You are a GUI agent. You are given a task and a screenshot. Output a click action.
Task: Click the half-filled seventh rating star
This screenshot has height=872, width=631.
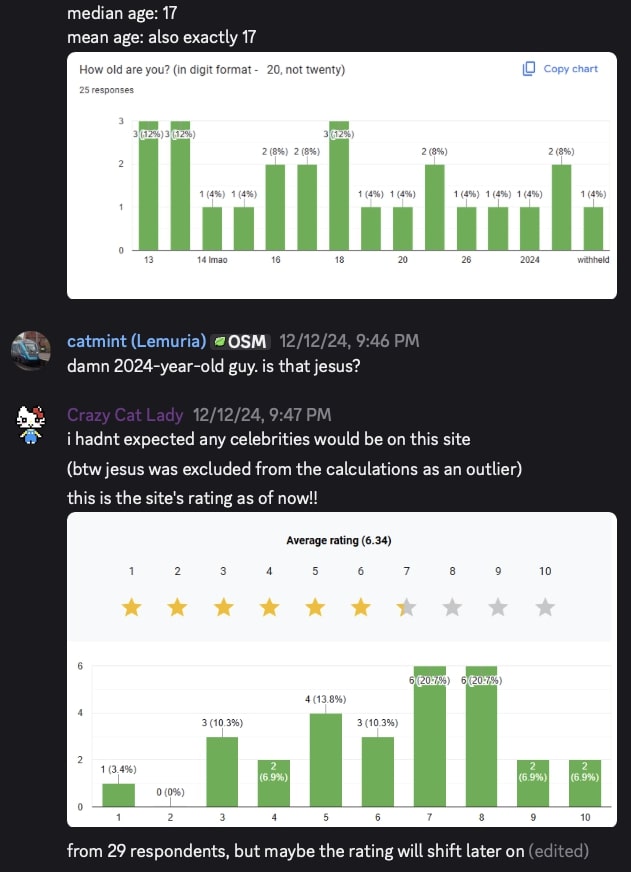tap(407, 607)
